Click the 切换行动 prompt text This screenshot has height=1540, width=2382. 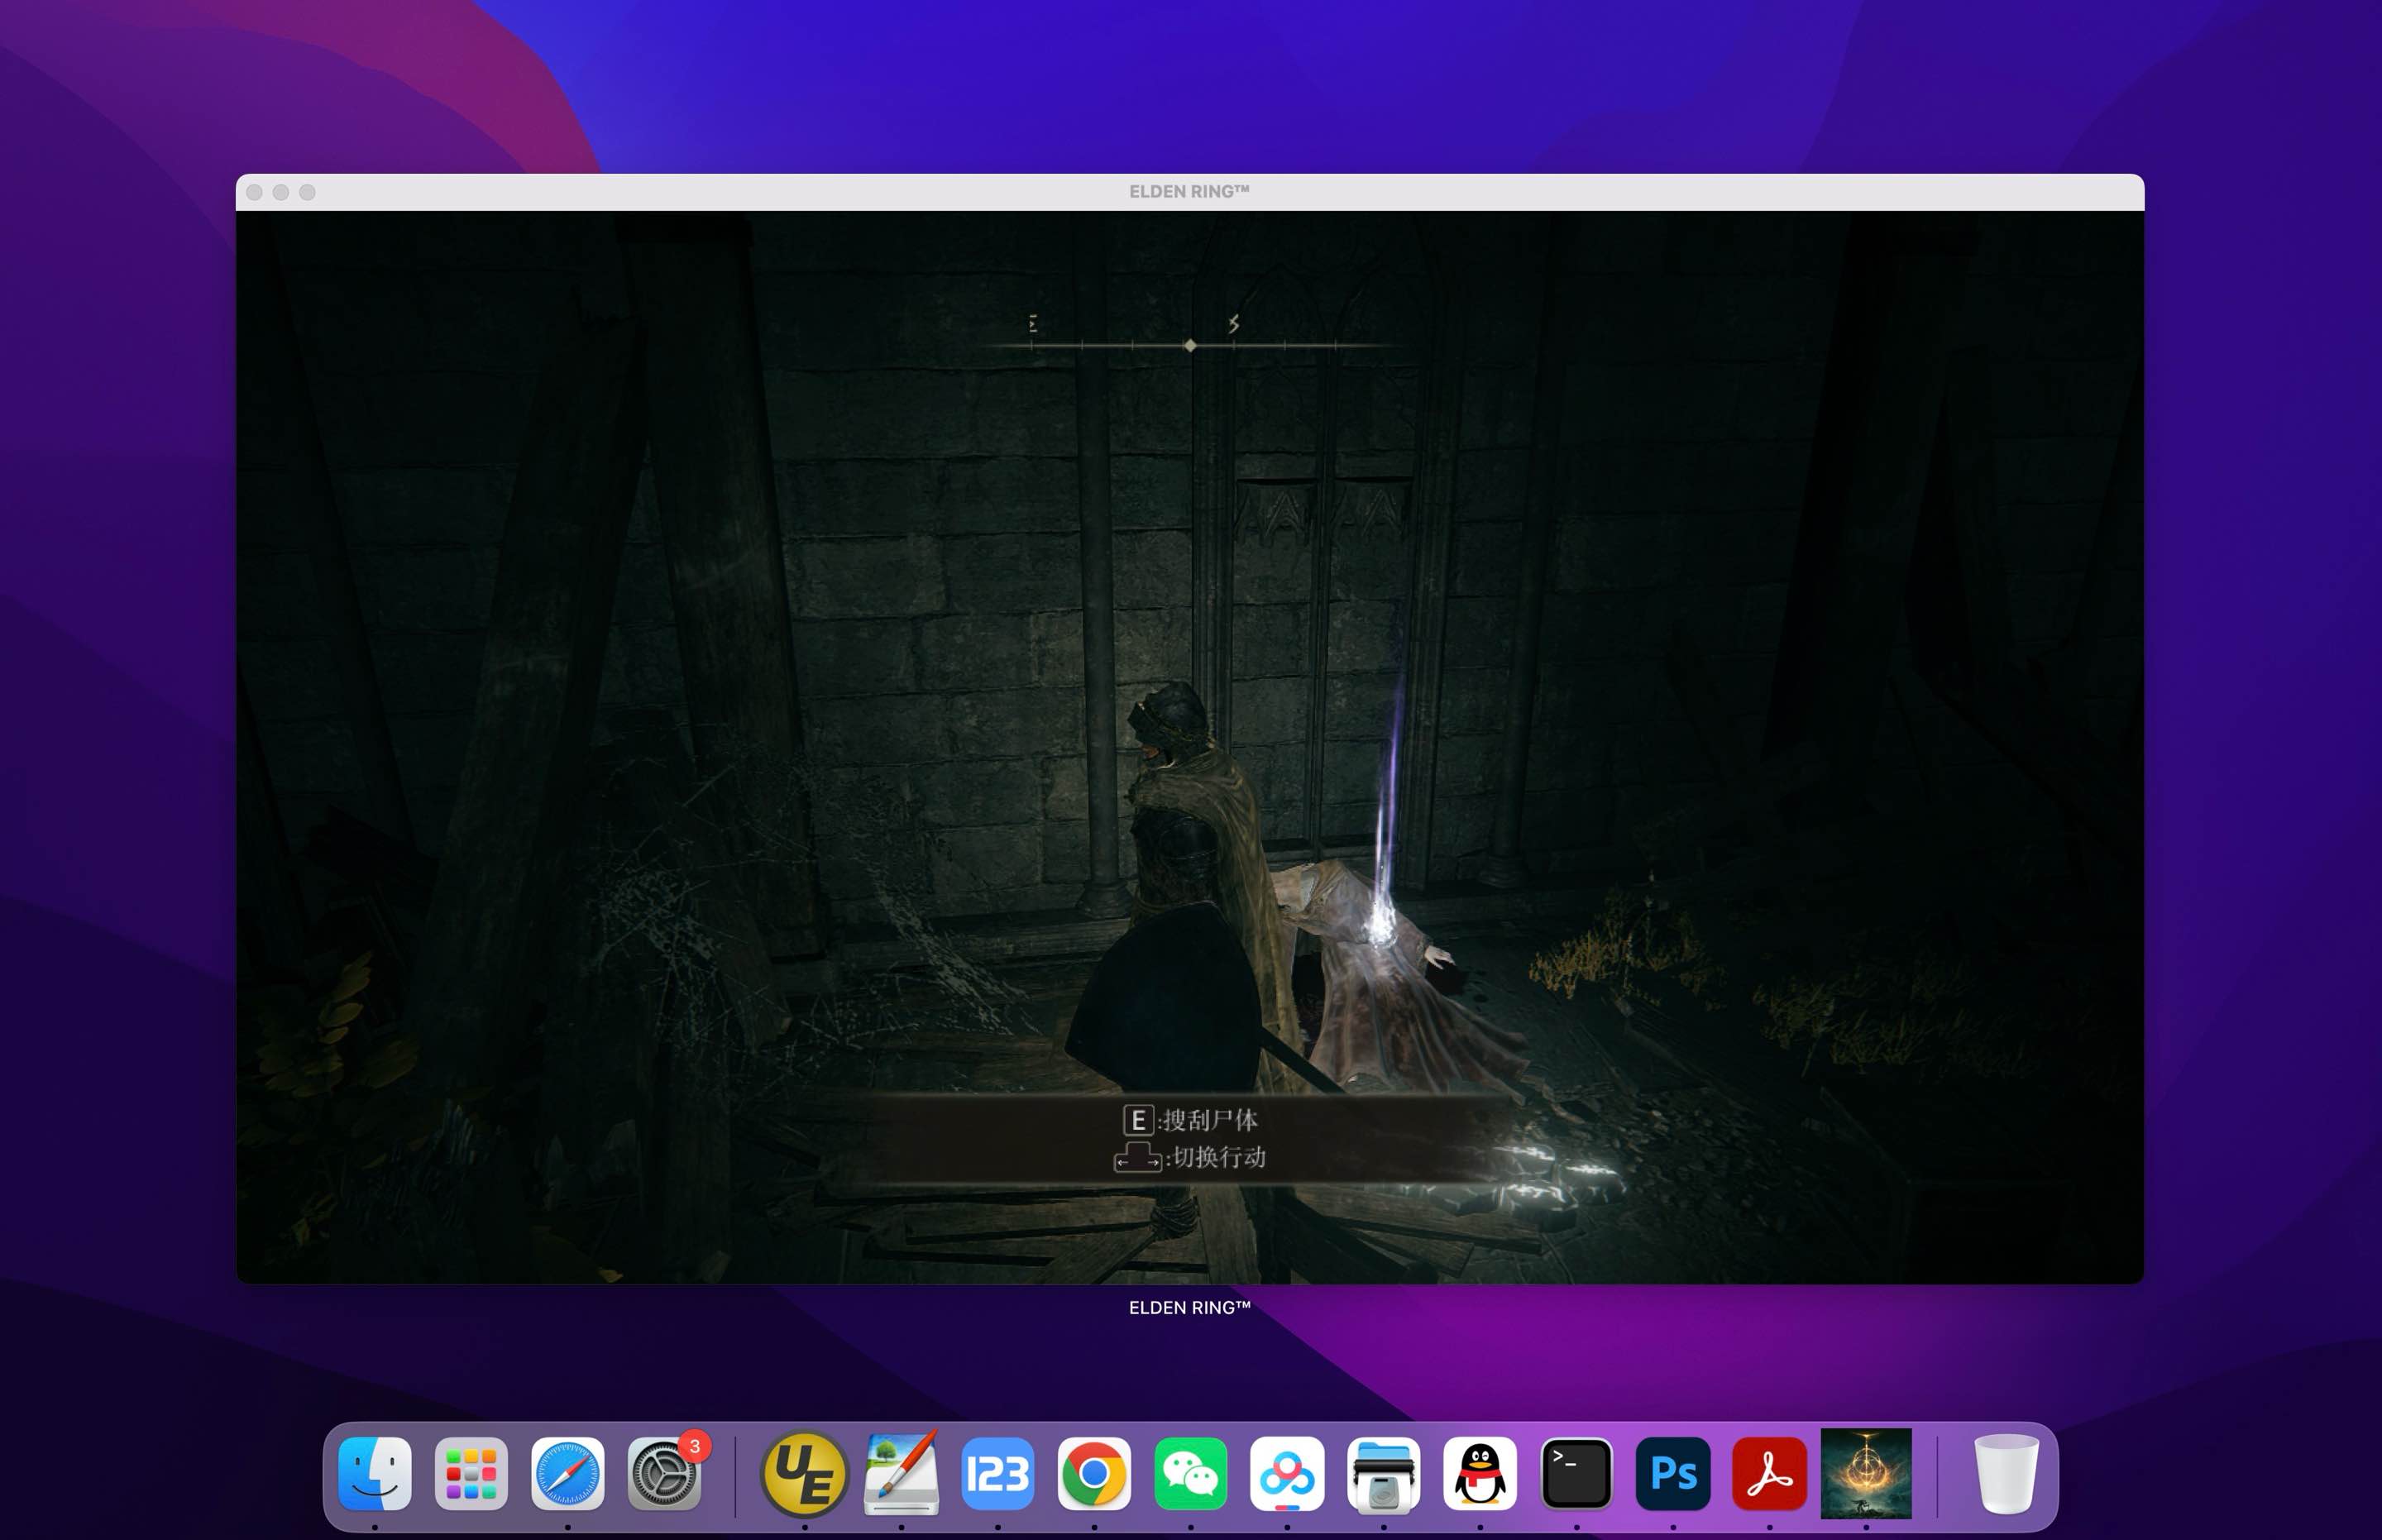coord(1219,1157)
